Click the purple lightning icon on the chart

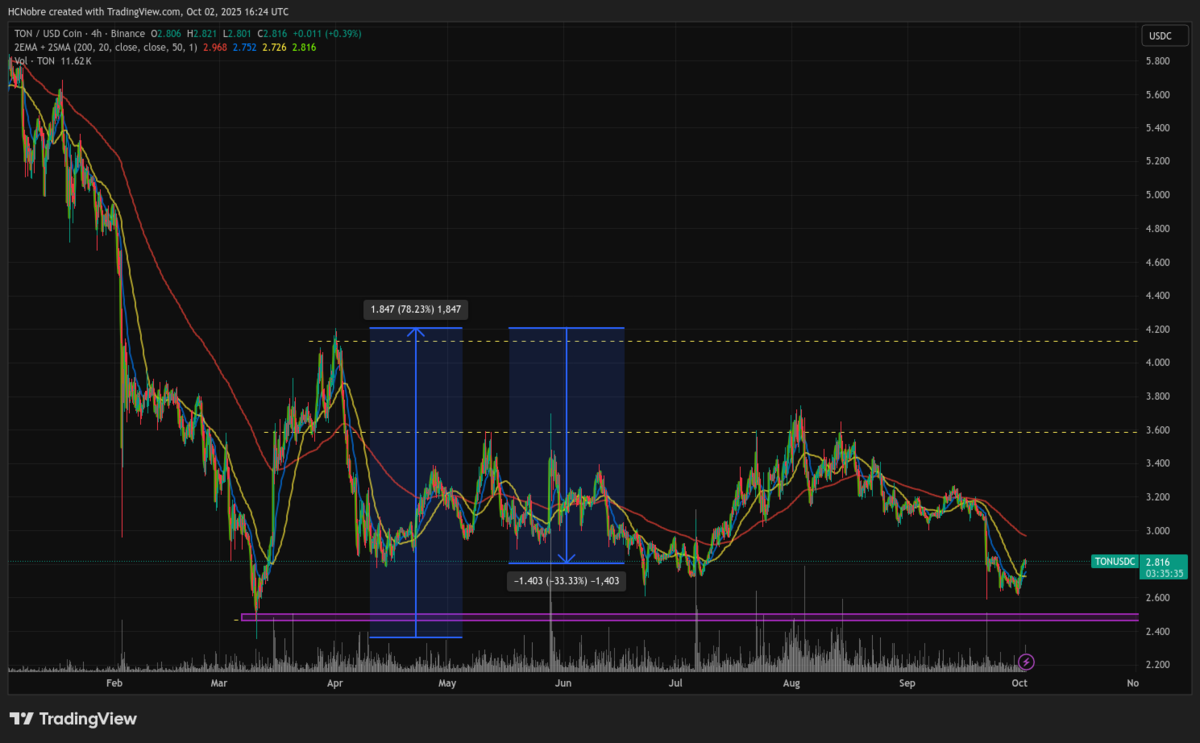point(1025,661)
